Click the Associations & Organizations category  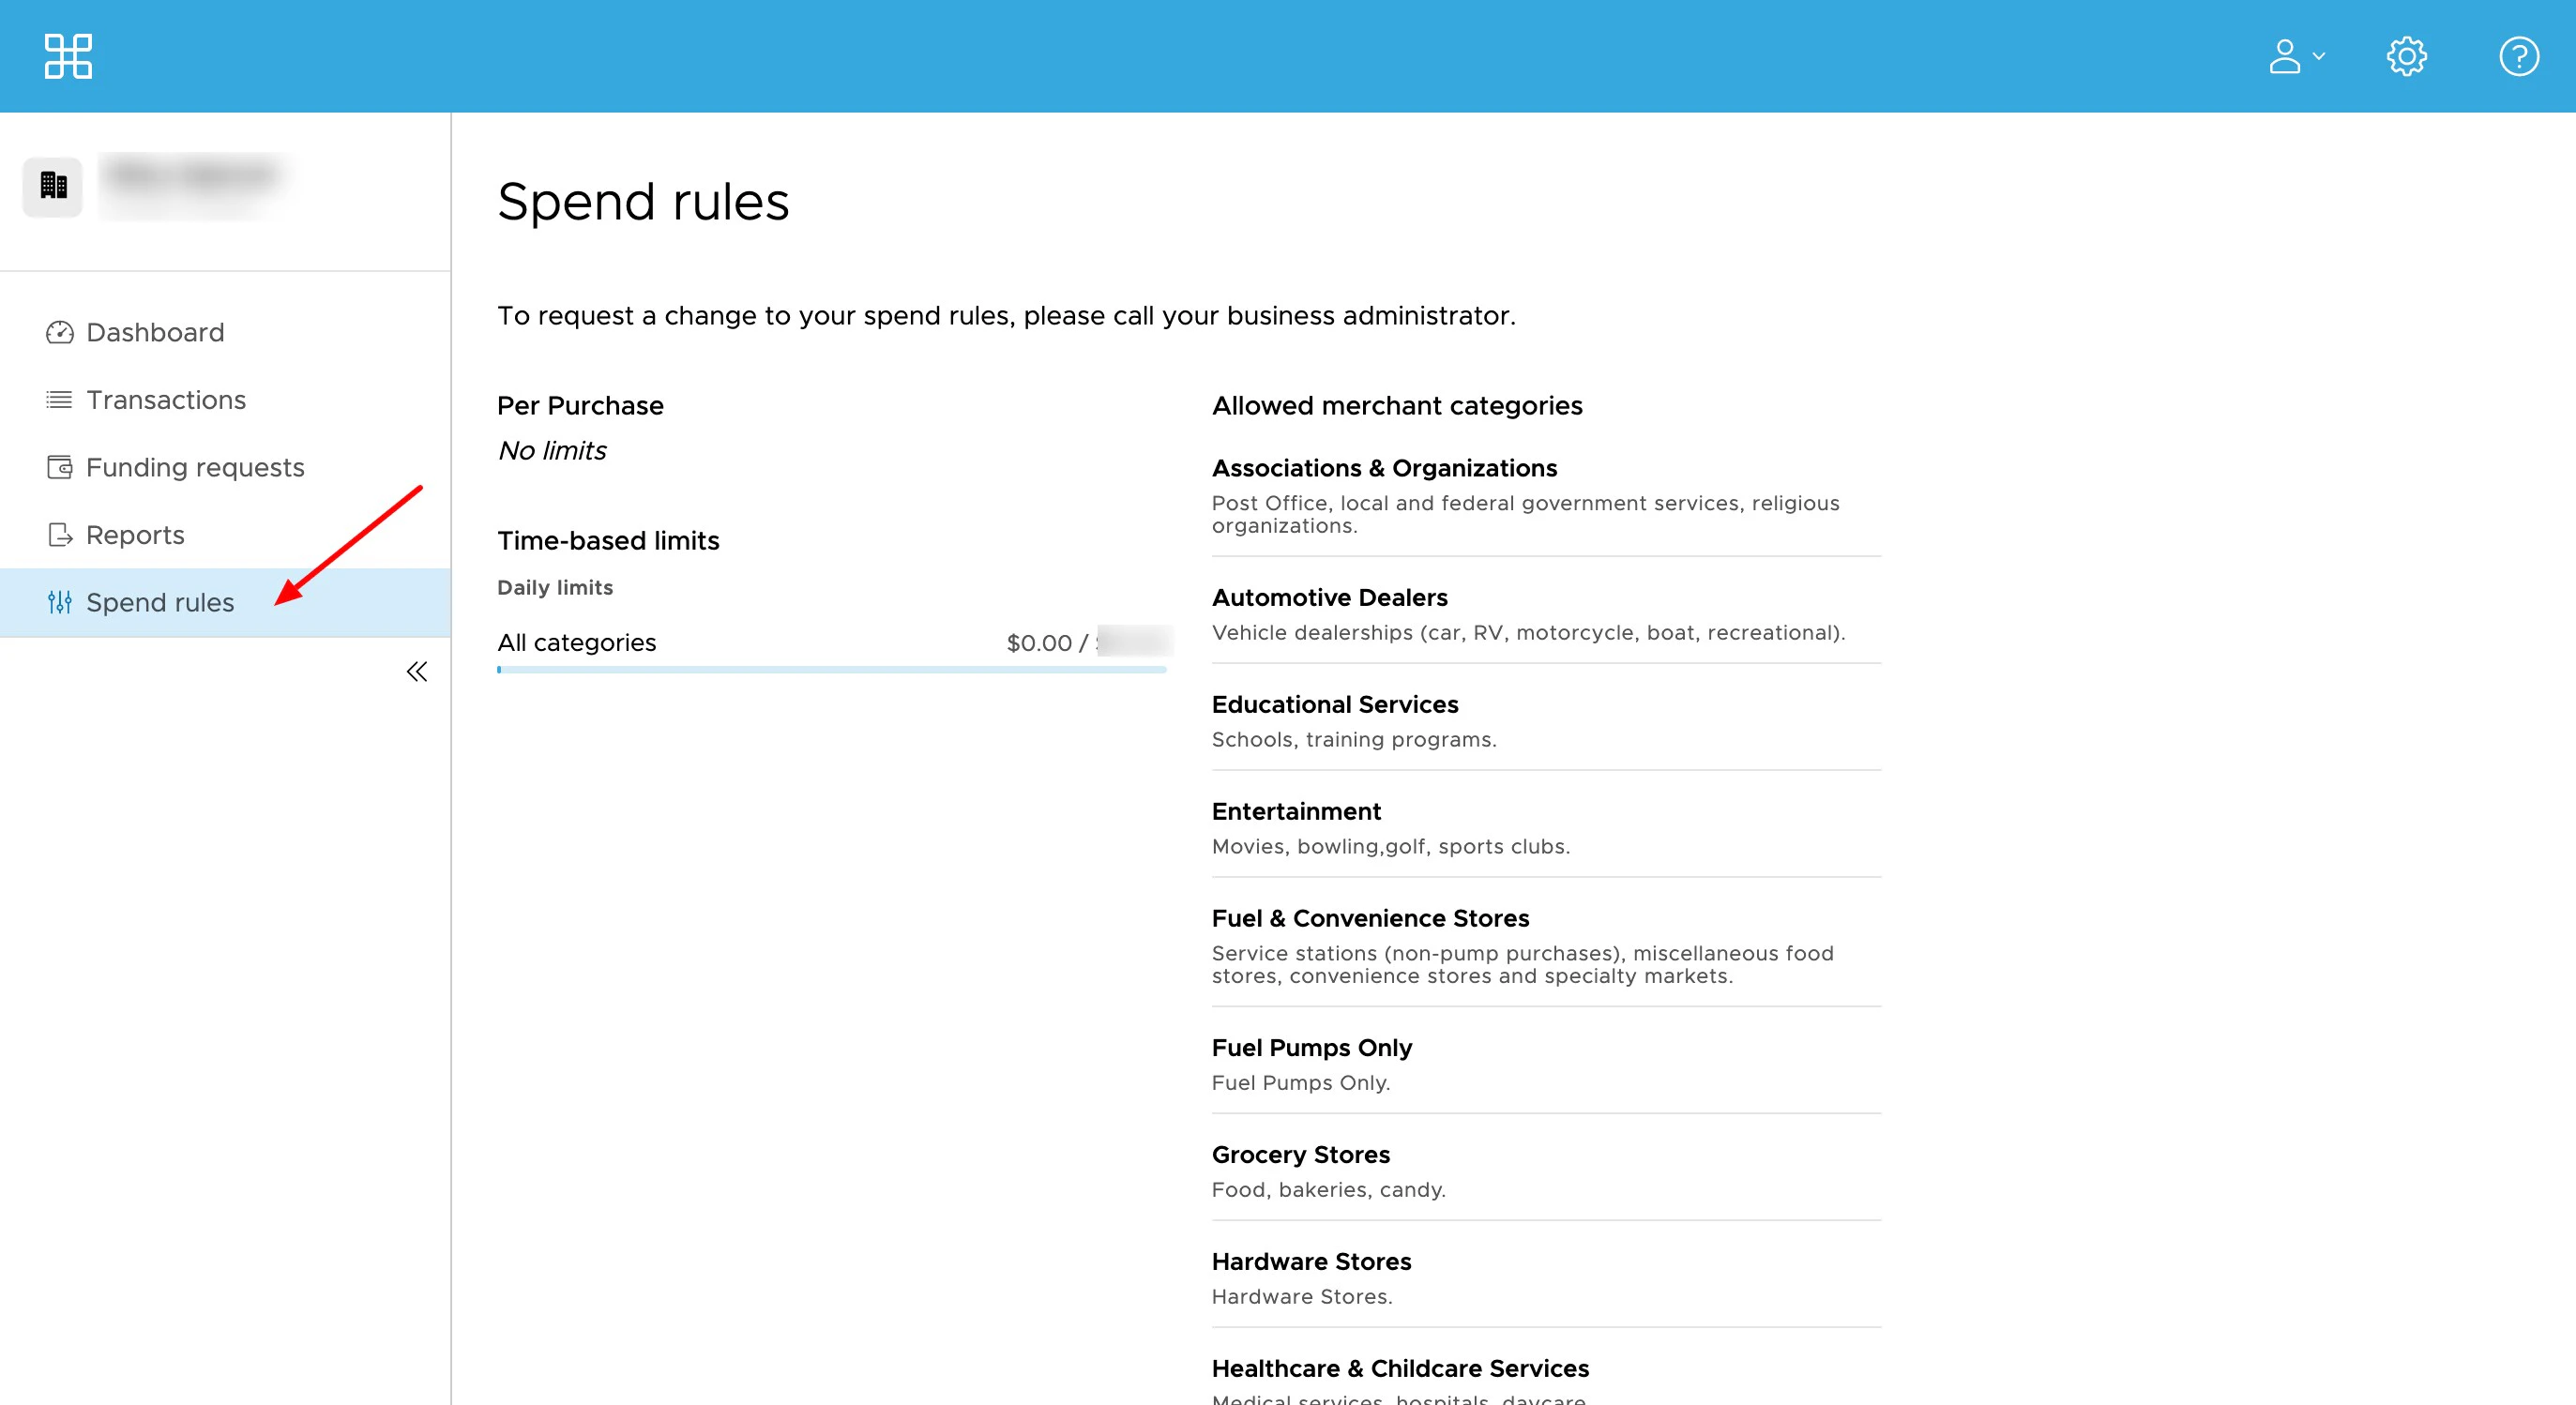(1384, 468)
